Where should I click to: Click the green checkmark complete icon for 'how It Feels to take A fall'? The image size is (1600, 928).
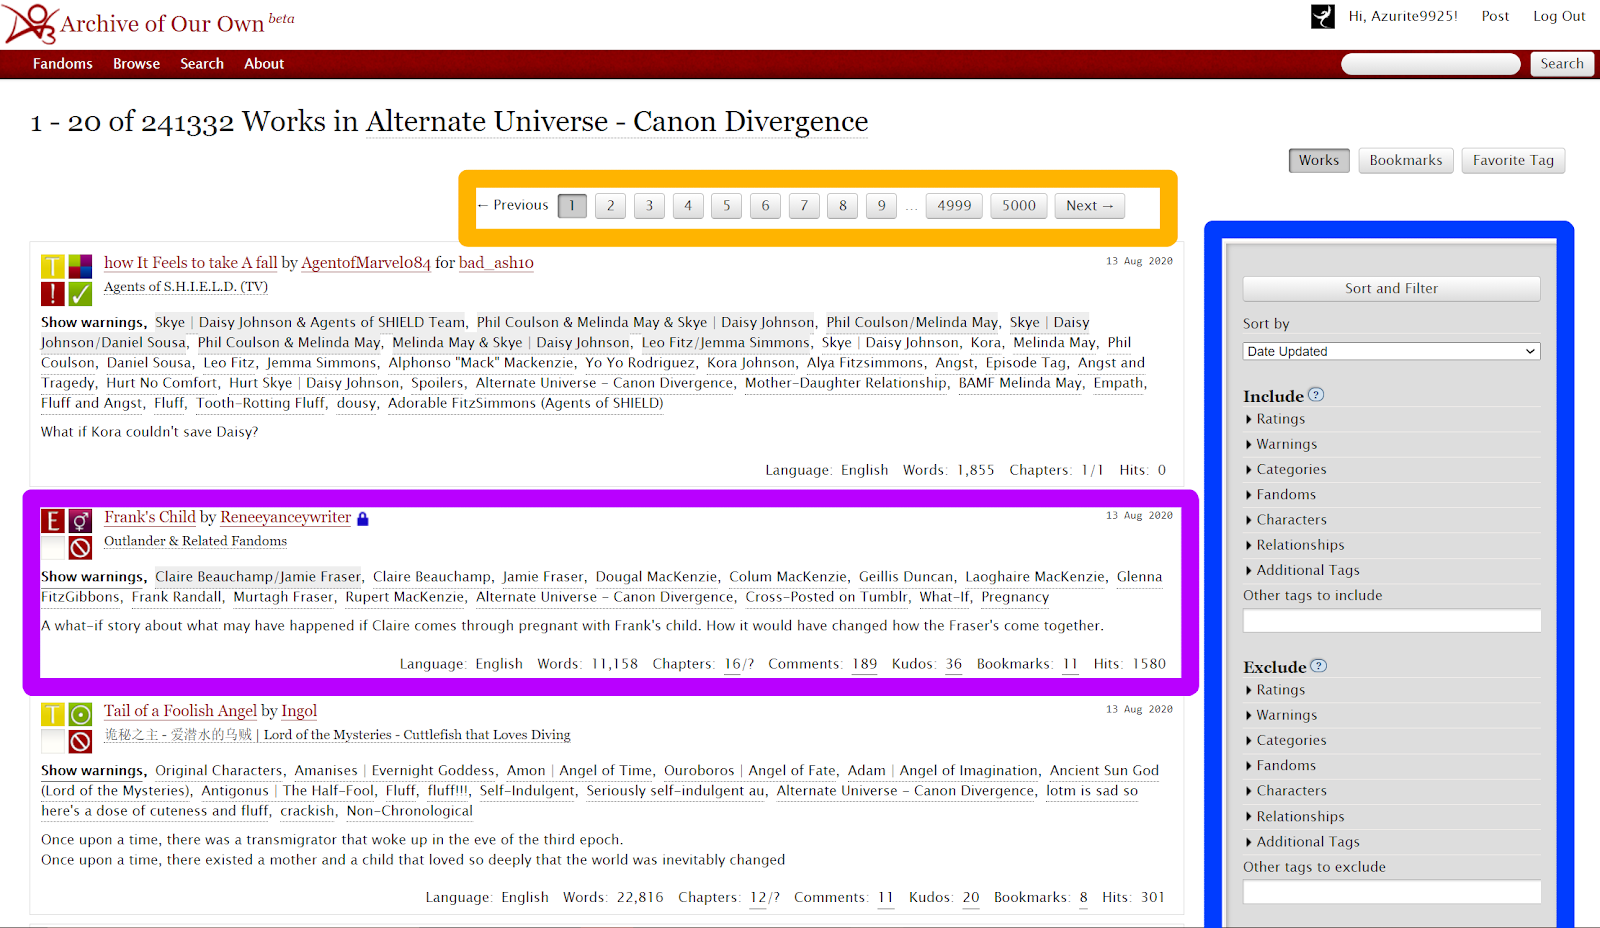point(81,294)
